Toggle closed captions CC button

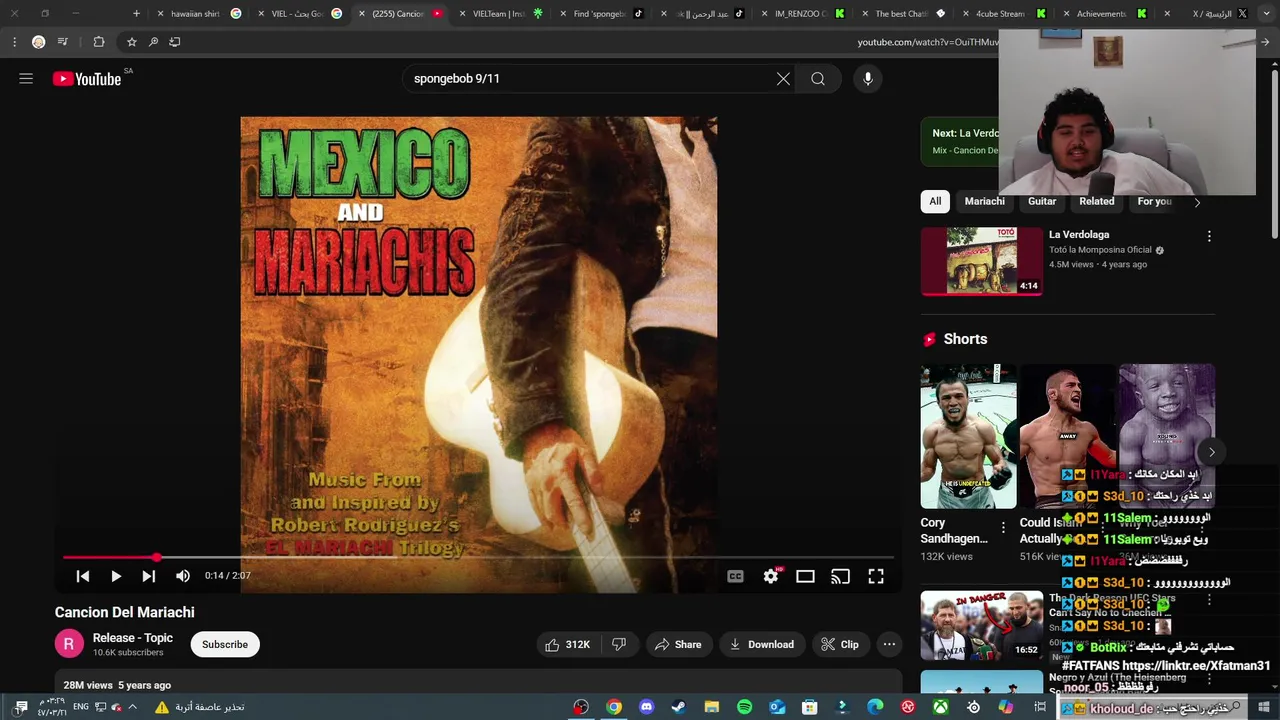(x=735, y=576)
